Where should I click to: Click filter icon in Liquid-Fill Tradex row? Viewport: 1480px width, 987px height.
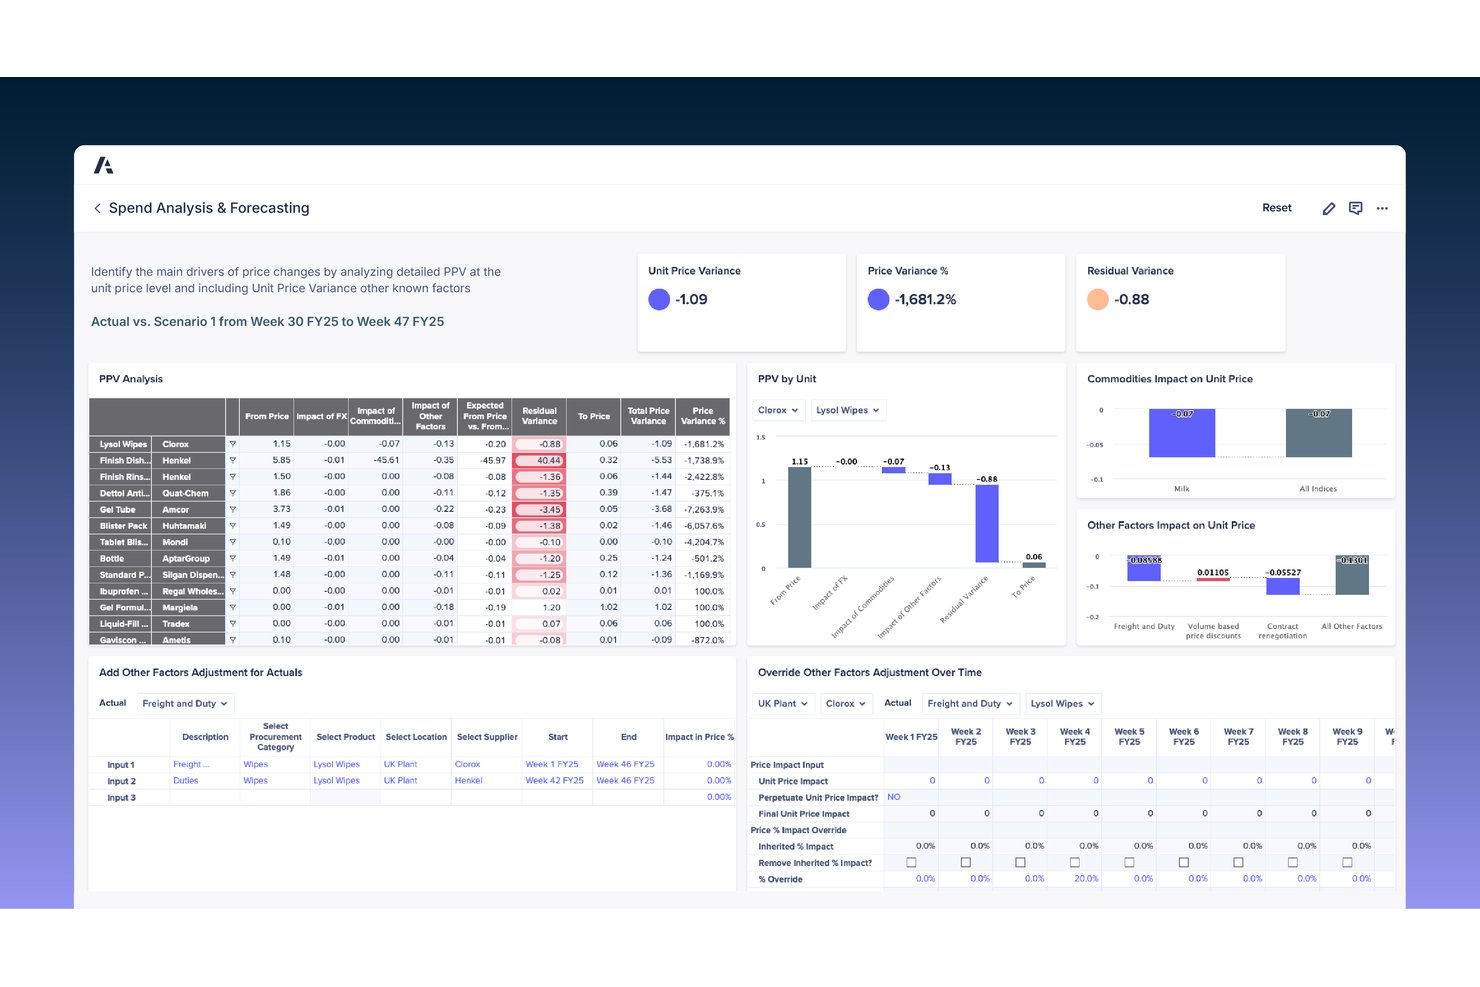[x=233, y=624]
